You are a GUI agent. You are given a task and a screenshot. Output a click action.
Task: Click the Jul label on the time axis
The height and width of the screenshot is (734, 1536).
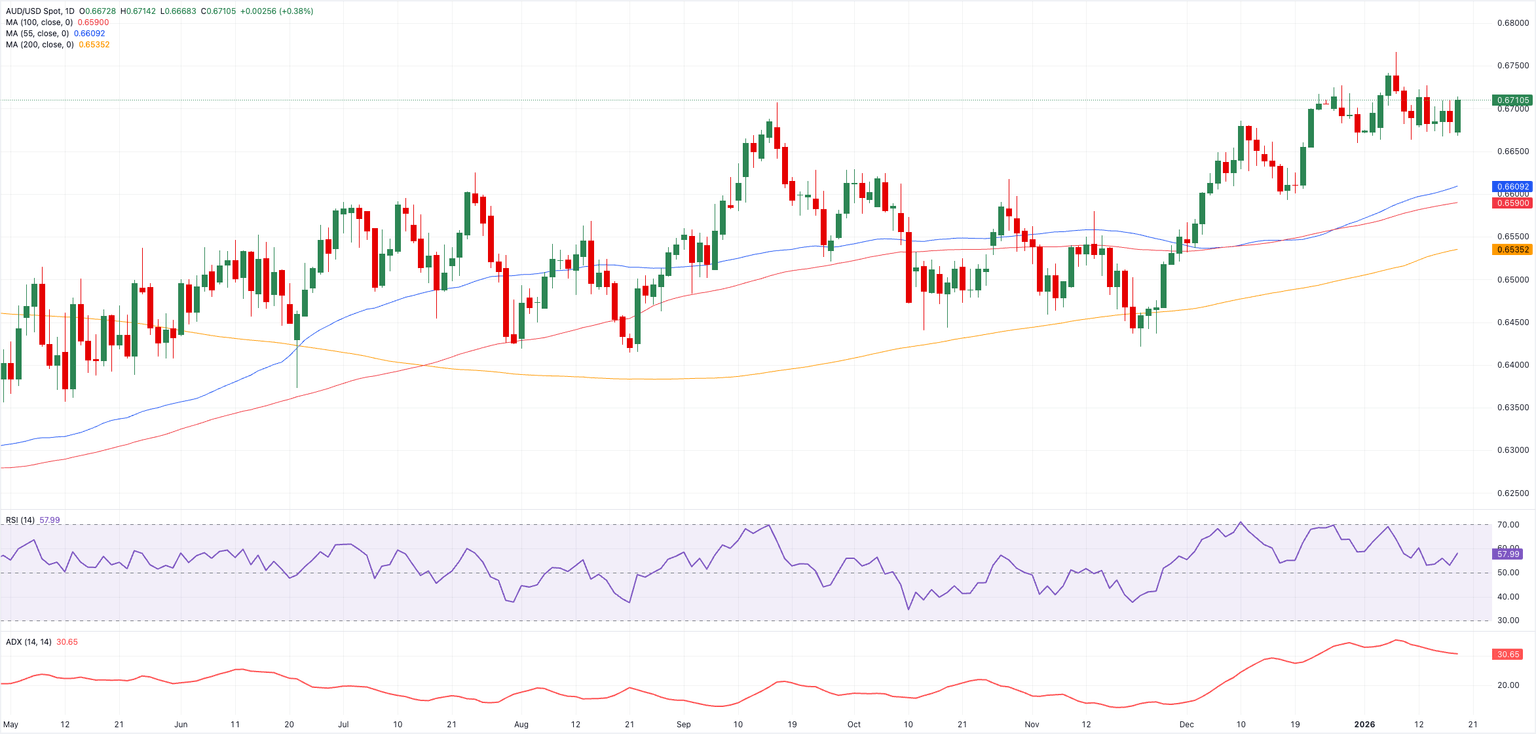coord(343,722)
